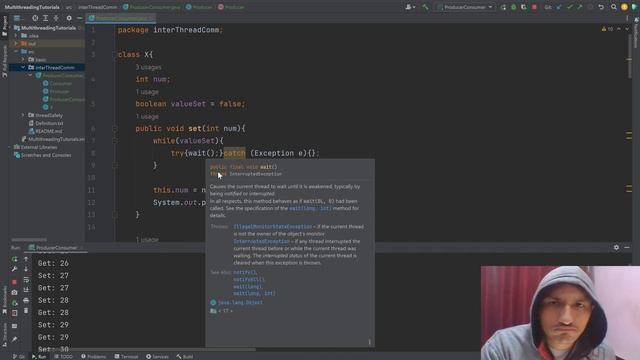Expand the threadSafety package folder
This screenshot has height=360, width=640.
[x=23, y=115]
